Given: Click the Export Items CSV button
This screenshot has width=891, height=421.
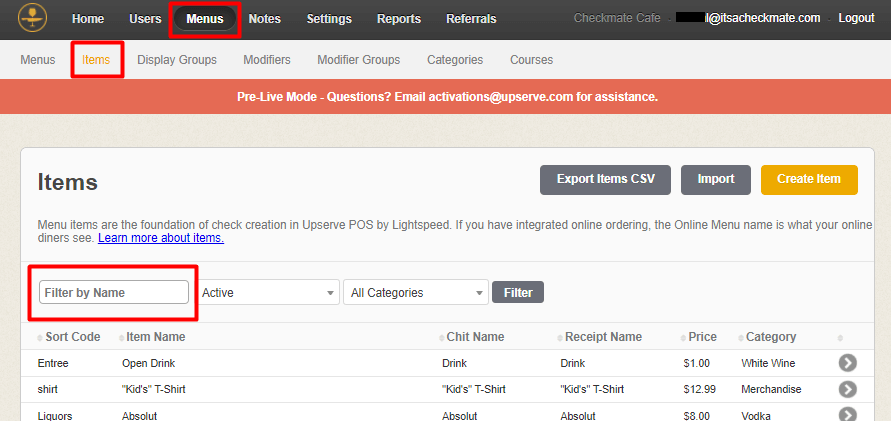Looking at the screenshot, I should (605, 179).
